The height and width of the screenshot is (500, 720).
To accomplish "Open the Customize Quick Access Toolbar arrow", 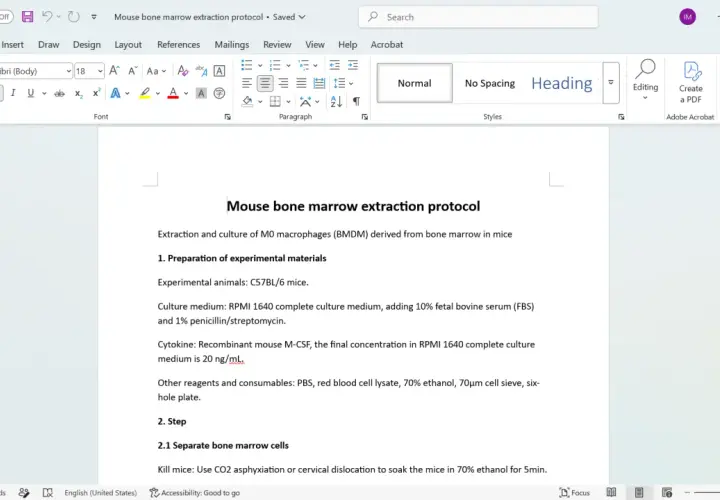I will (94, 17).
